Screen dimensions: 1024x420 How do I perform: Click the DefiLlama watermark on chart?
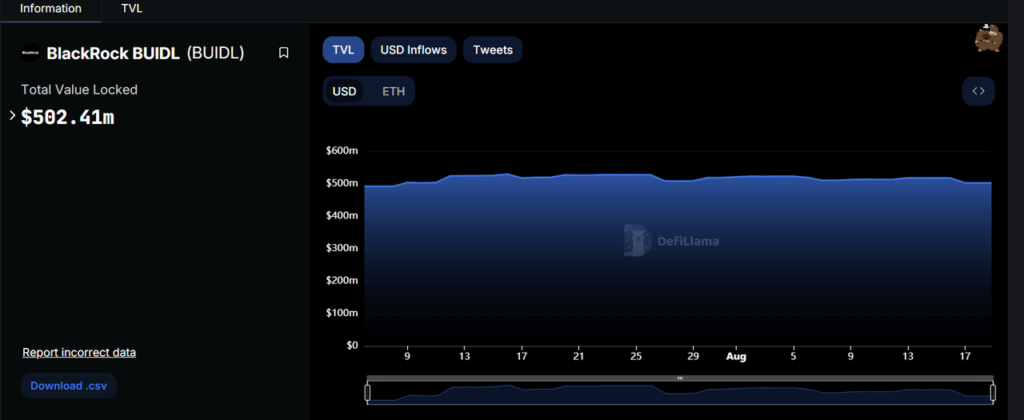pos(671,241)
